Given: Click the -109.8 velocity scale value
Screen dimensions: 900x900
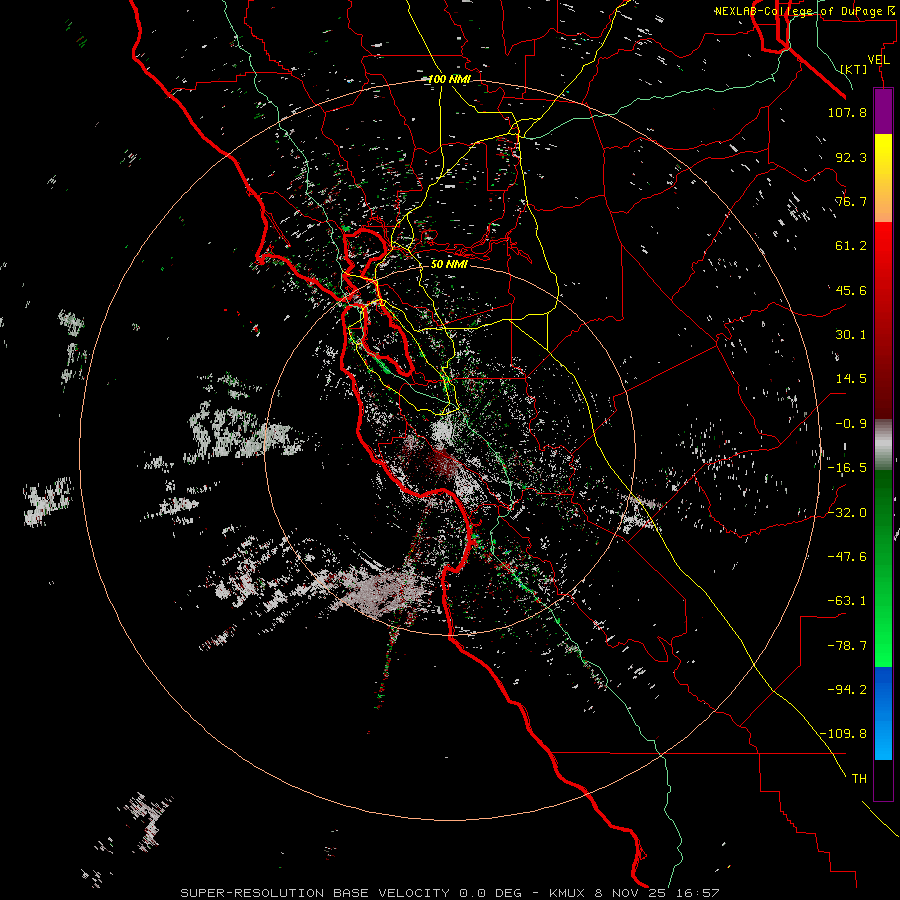Looking at the screenshot, I should point(843,734).
